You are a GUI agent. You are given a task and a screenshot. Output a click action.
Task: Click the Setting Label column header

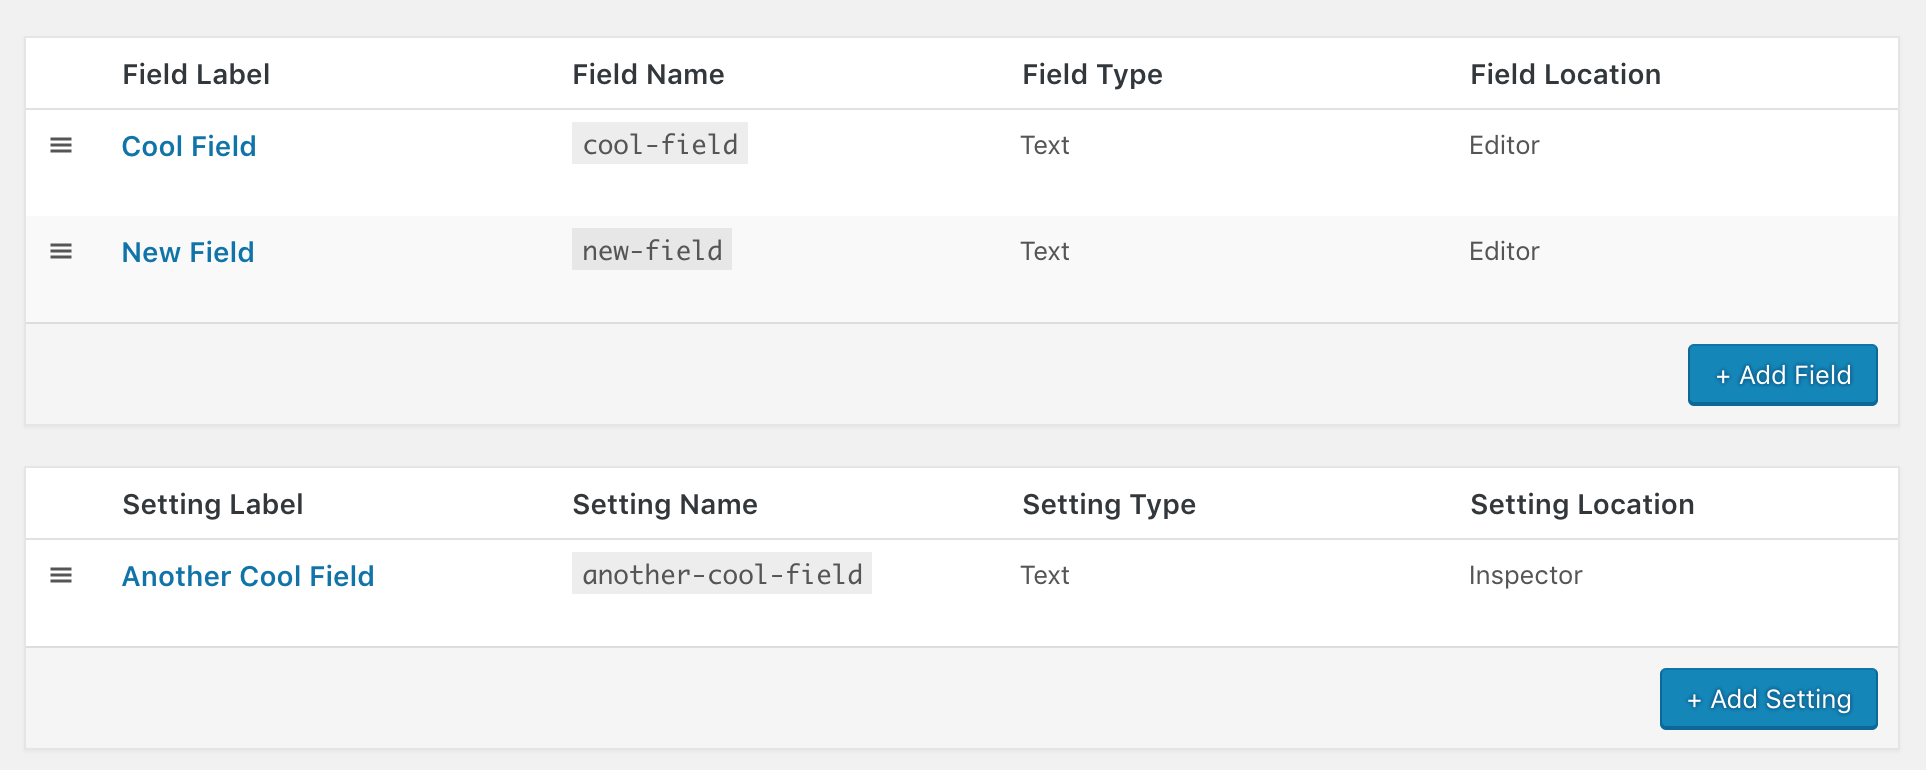tap(213, 504)
